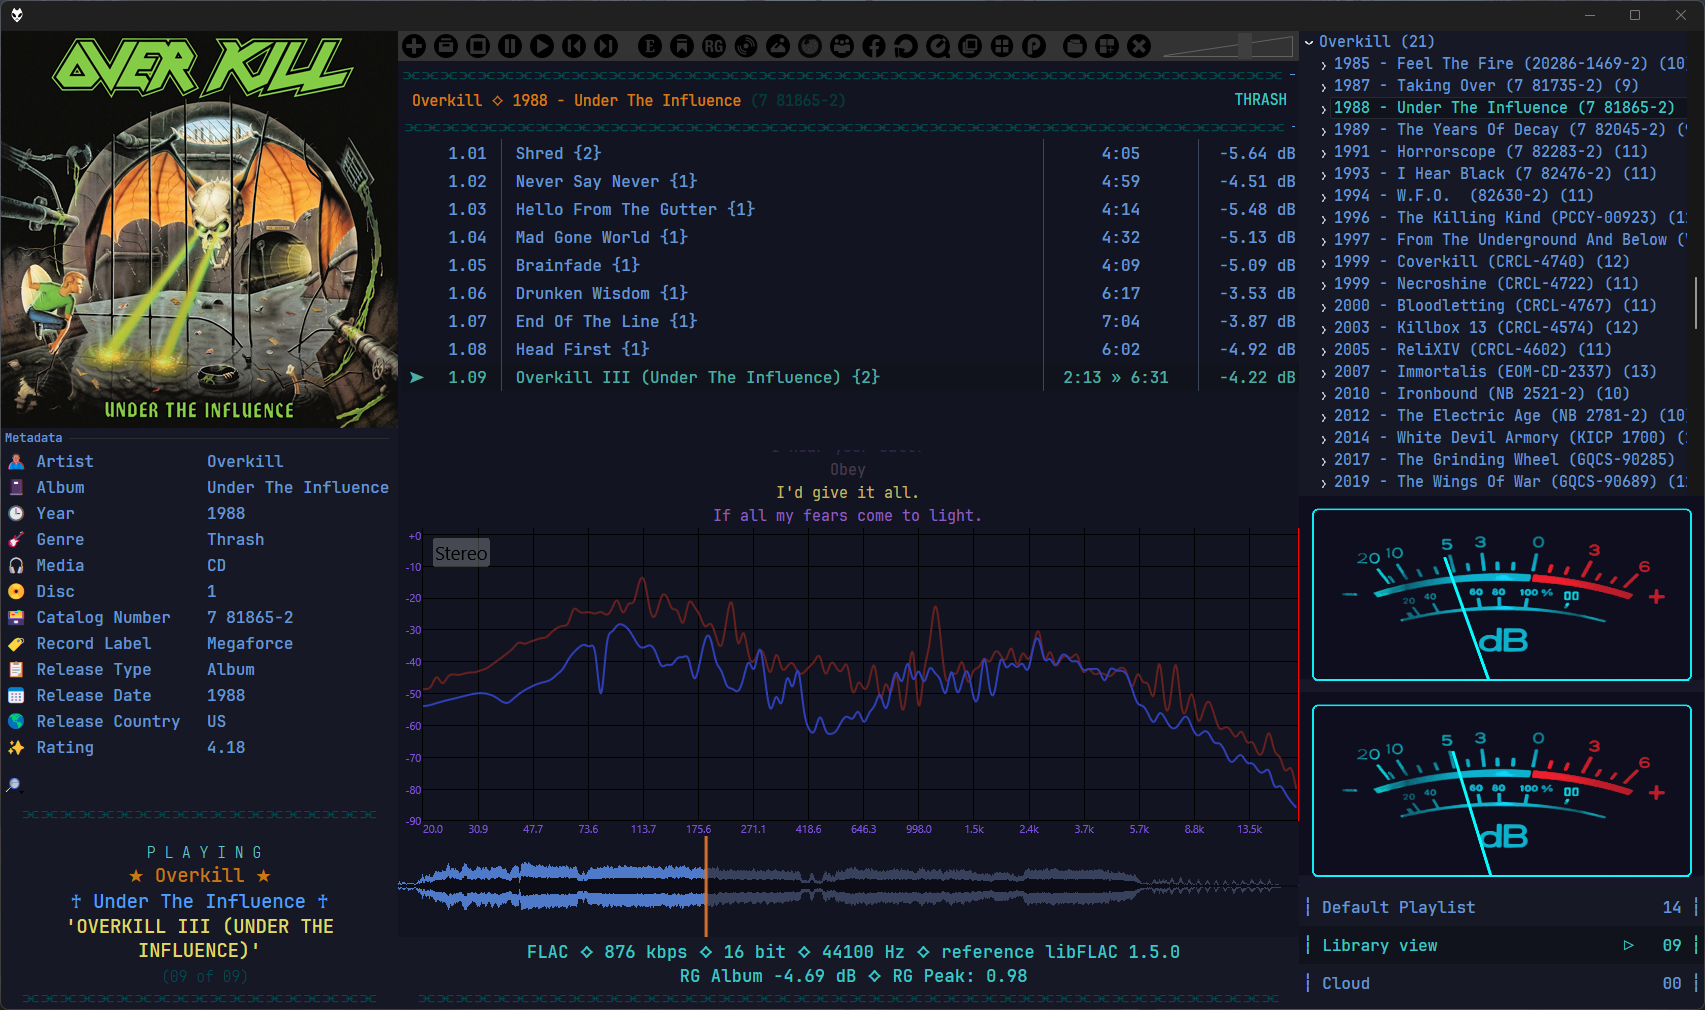Click the RG ReplayGain toolbar icon

(x=714, y=46)
